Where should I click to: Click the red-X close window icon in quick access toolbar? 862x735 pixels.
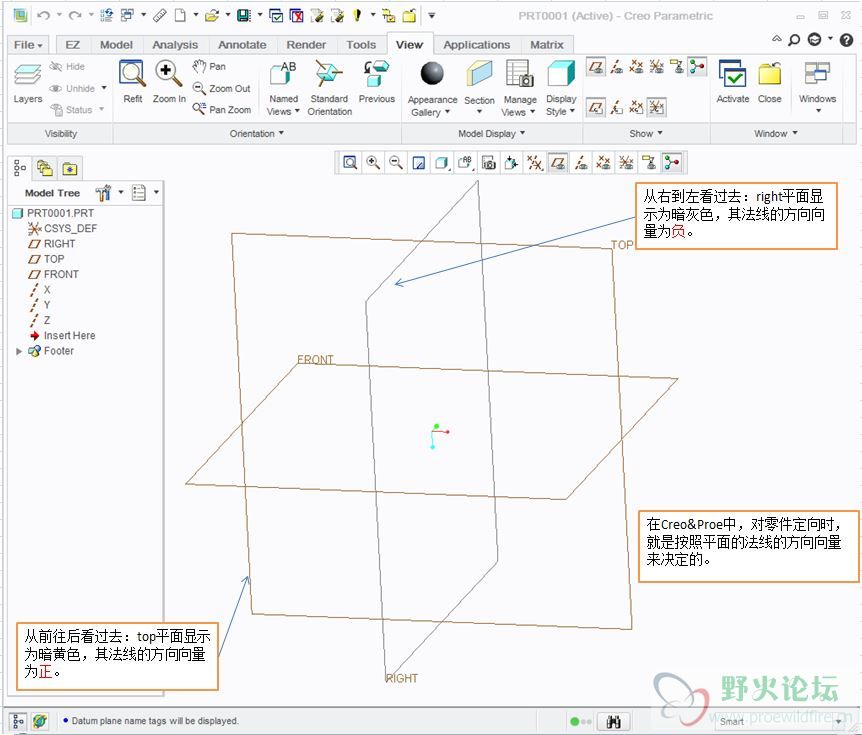pos(297,15)
